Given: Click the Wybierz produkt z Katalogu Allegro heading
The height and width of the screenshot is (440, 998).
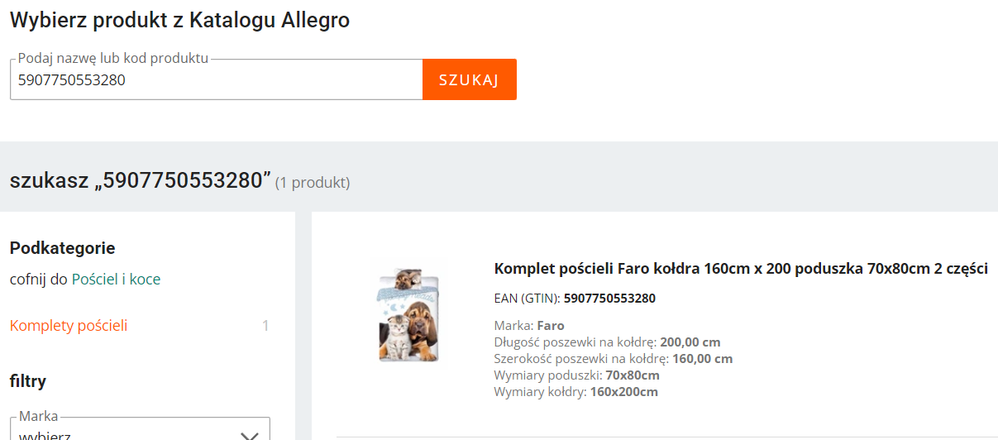Looking at the screenshot, I should (180, 20).
